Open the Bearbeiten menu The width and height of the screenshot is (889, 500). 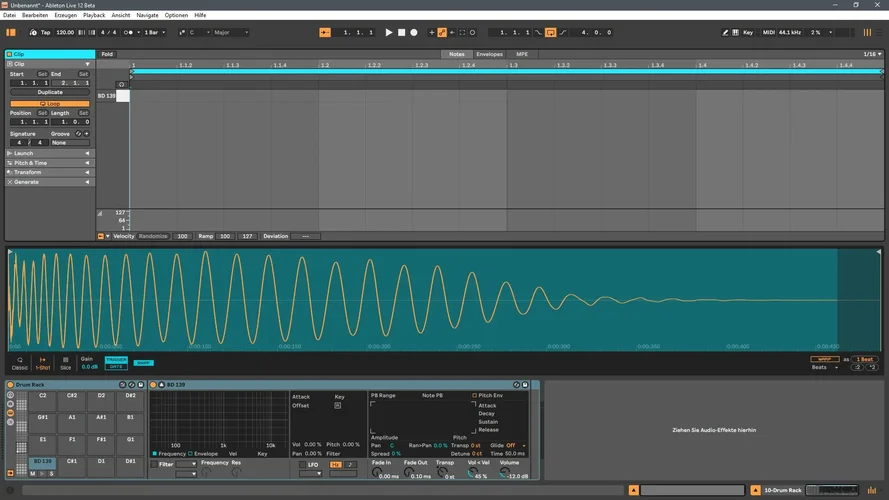click(34, 16)
